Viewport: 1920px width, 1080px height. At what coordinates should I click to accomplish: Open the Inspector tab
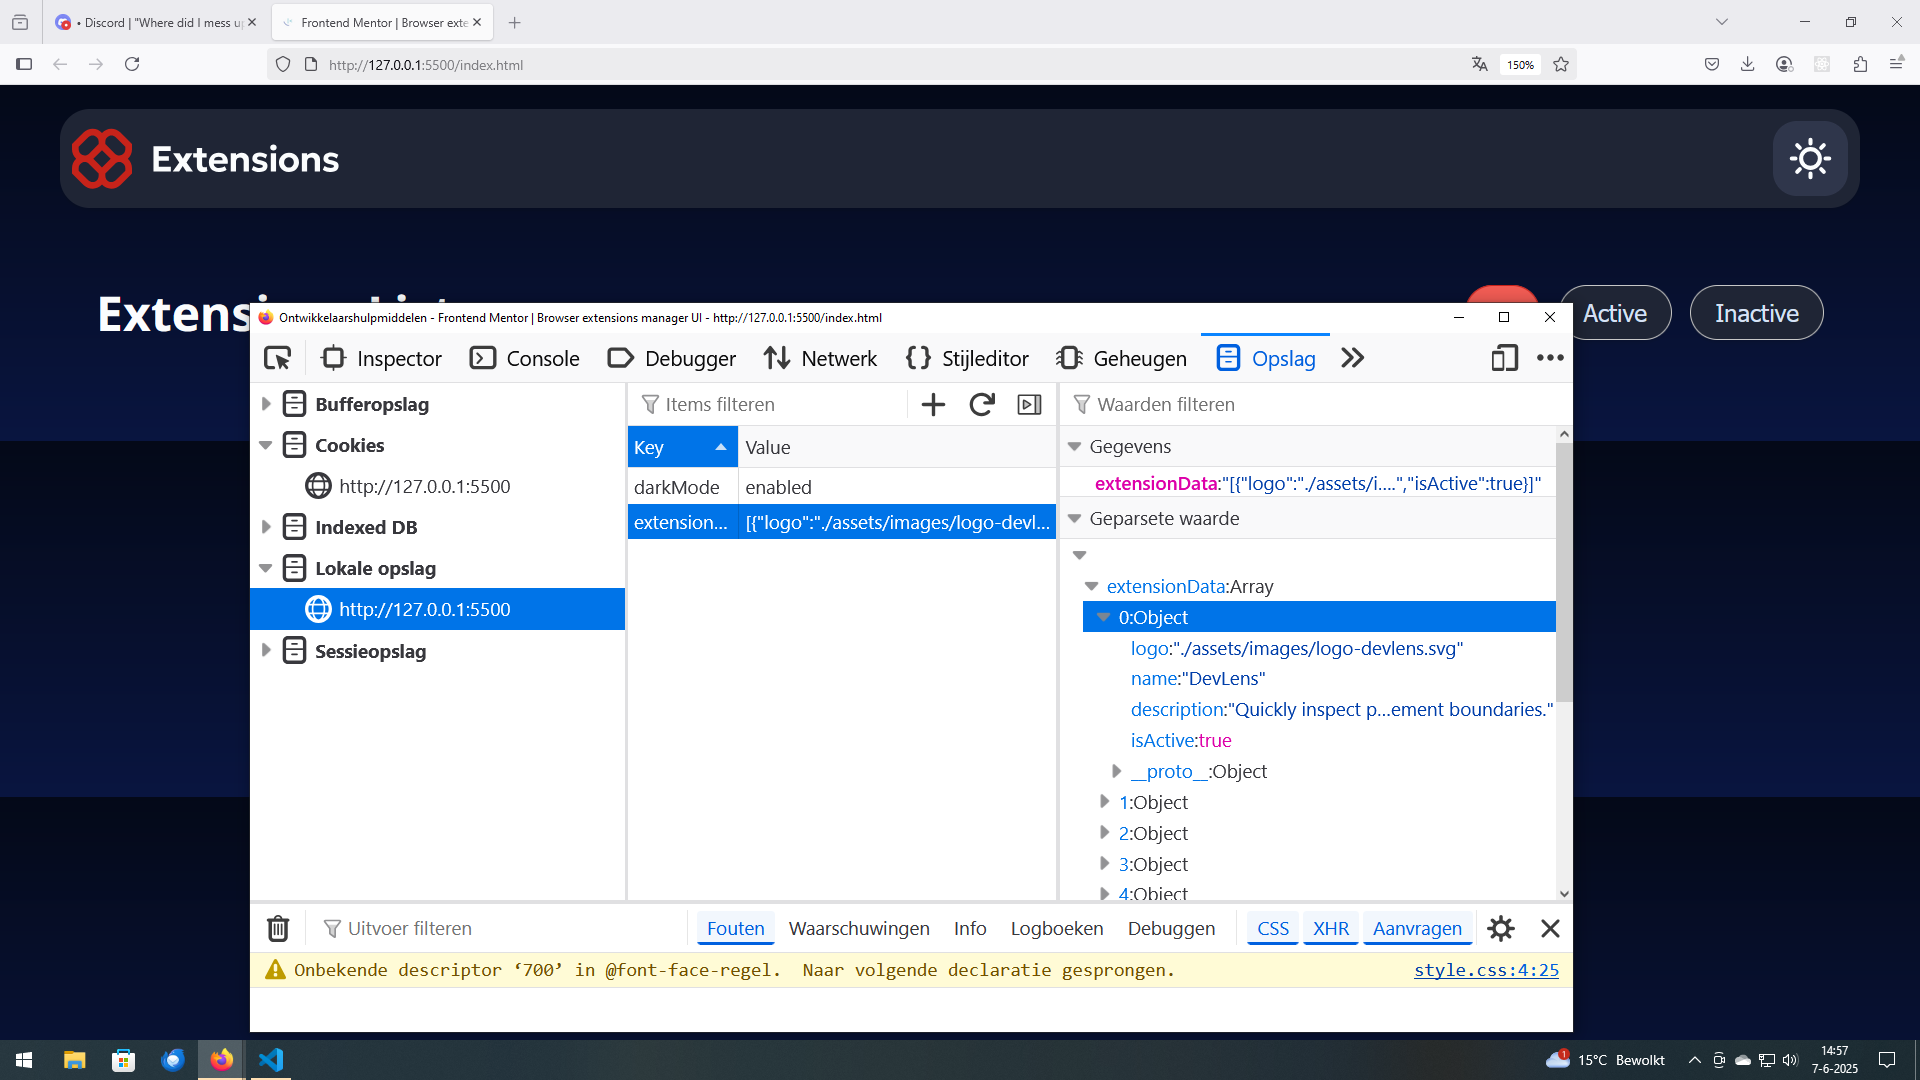click(x=381, y=358)
